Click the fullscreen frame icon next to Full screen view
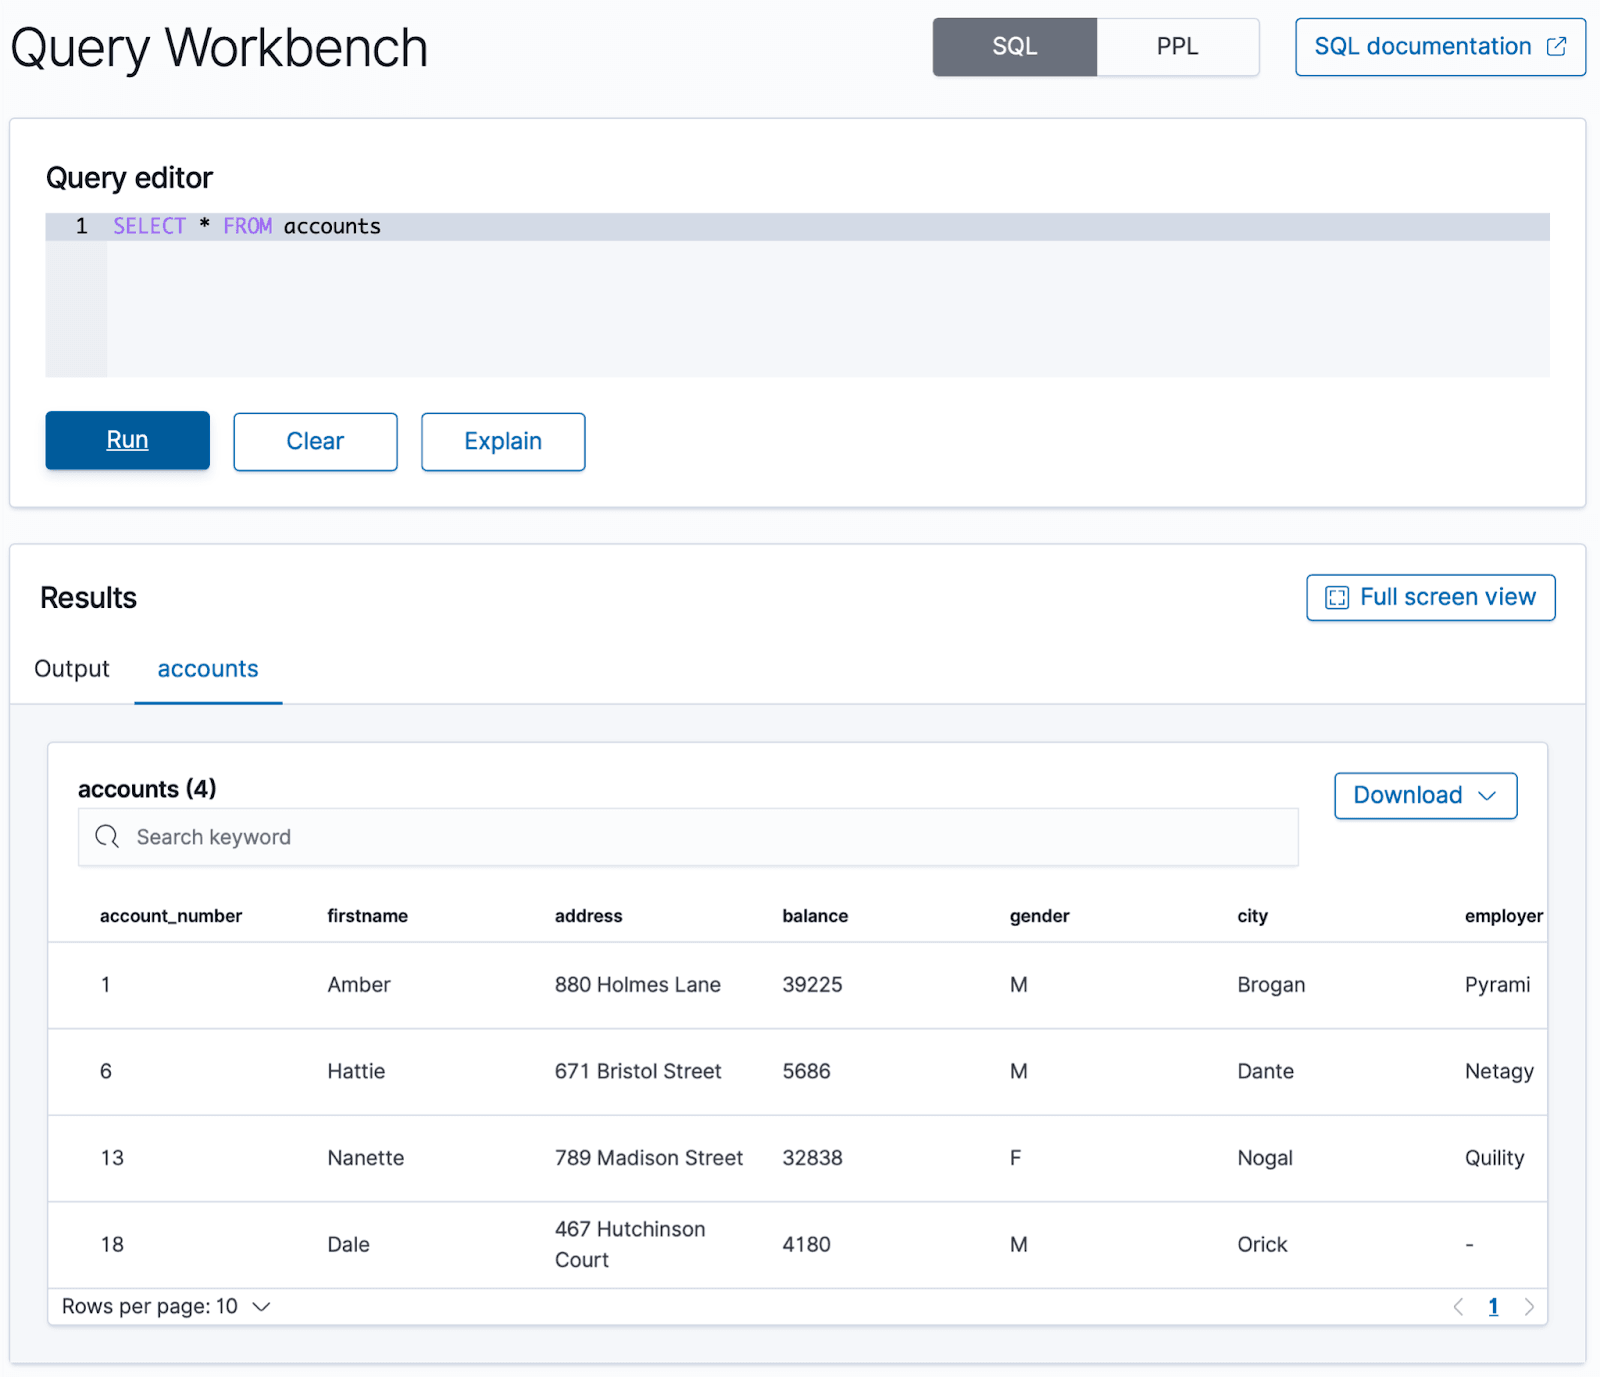Viewport: 1600px width, 1377px height. pyautogui.click(x=1336, y=597)
